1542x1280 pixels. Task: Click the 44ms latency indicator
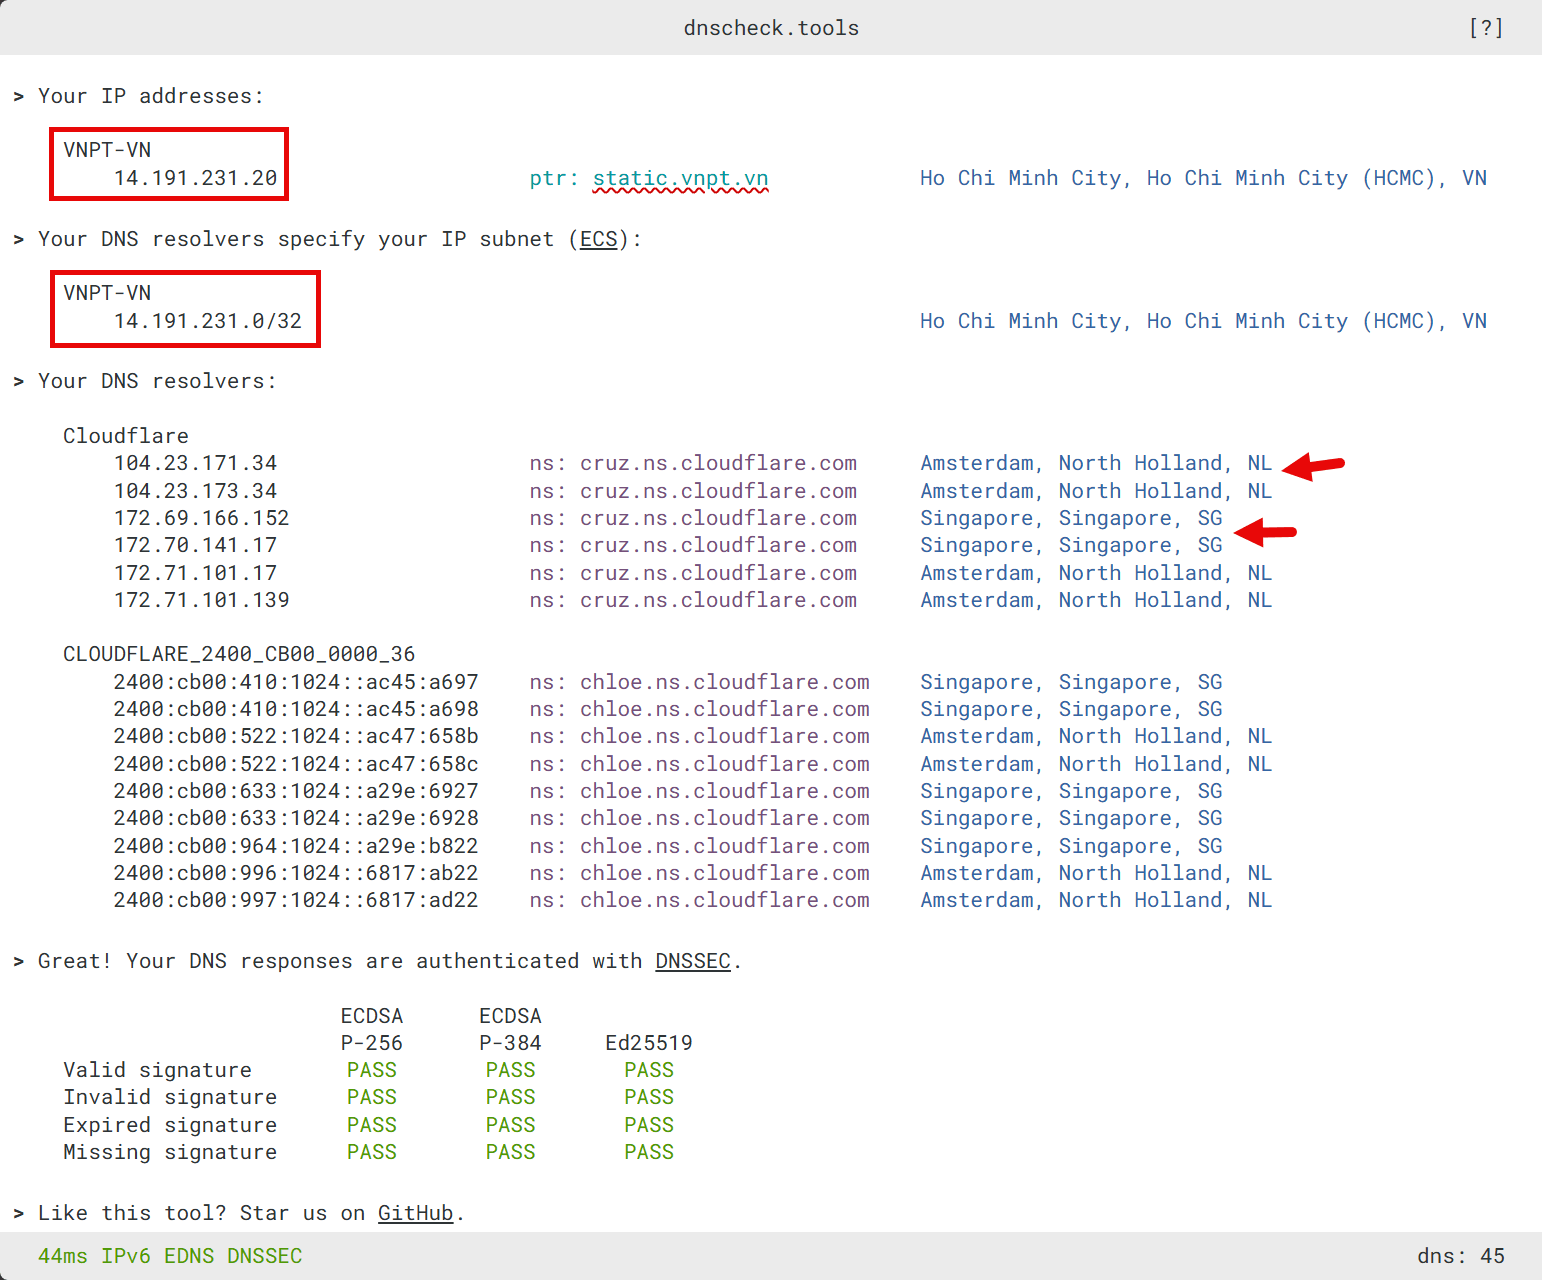click(62, 1255)
